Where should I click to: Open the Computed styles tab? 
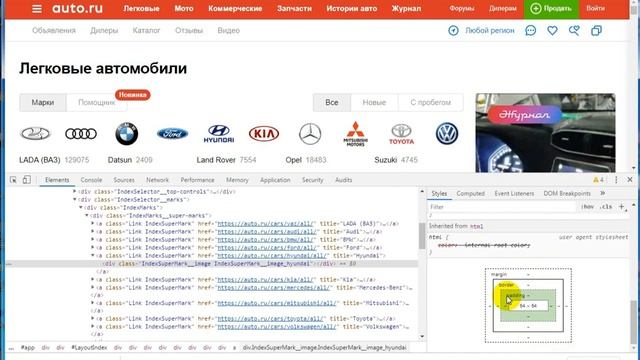(470, 193)
